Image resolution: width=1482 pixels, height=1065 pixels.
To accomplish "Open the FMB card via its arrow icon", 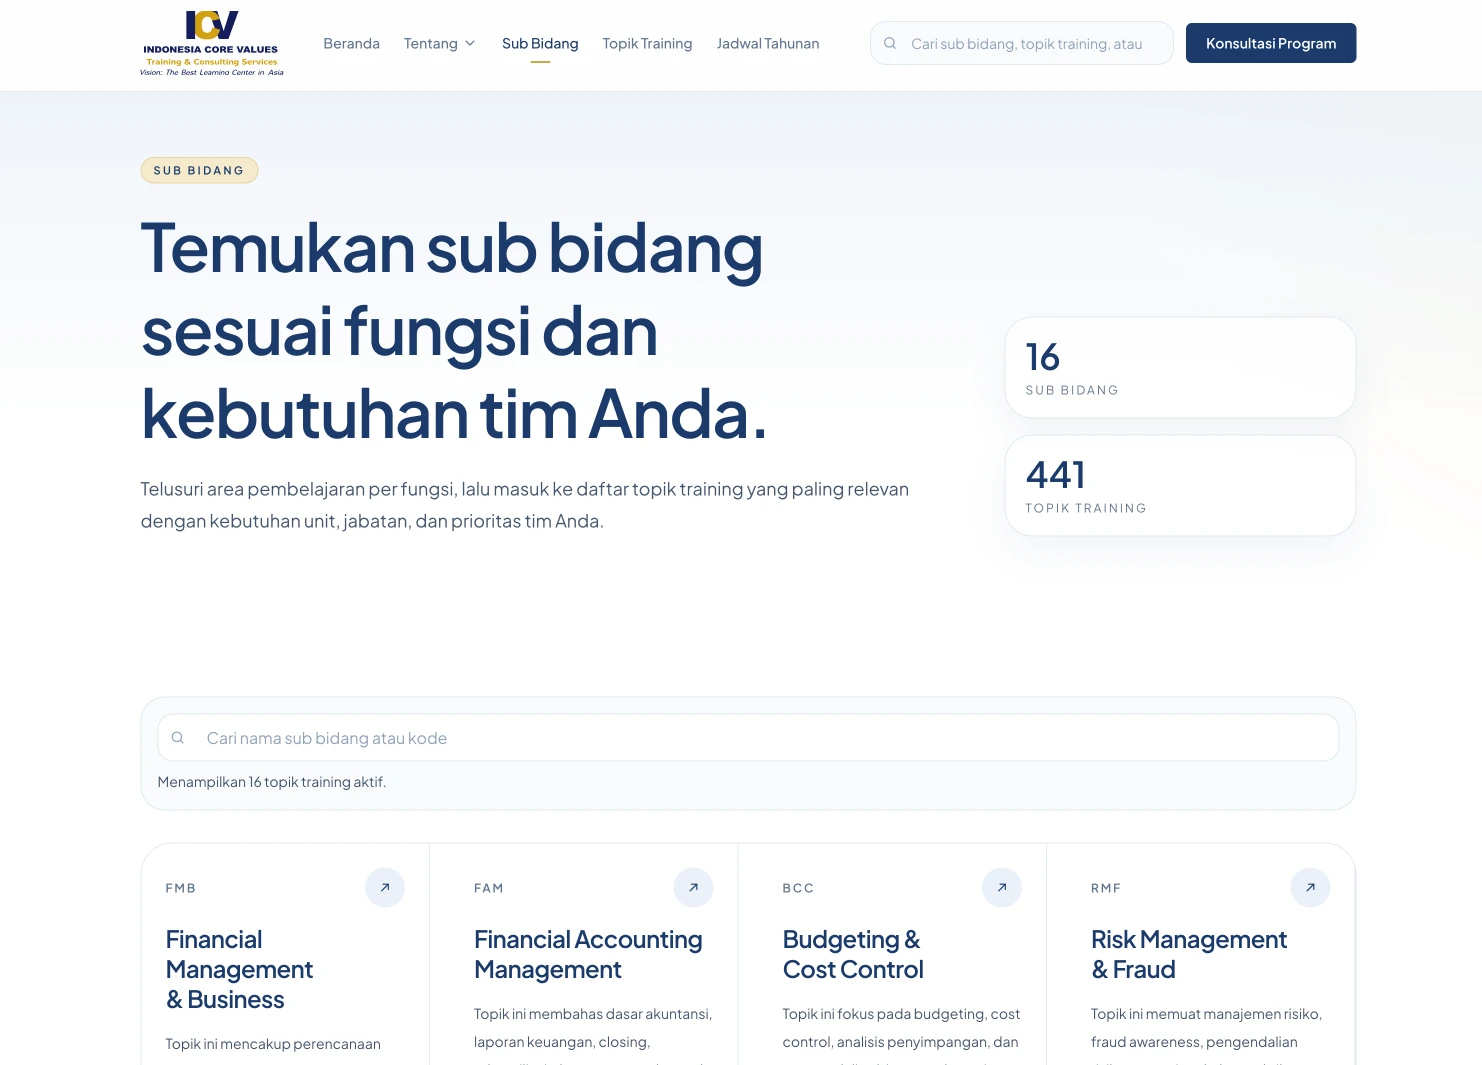I will click(x=384, y=887).
